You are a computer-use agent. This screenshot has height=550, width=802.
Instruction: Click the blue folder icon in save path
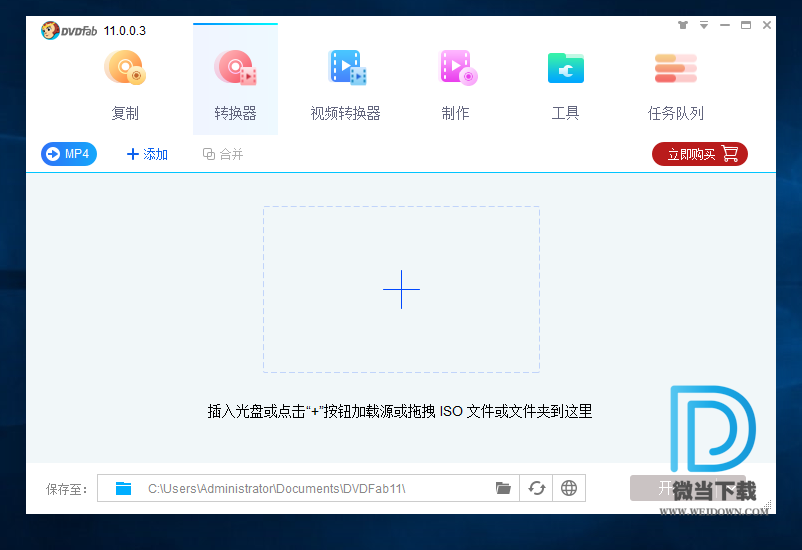pyautogui.click(x=123, y=489)
